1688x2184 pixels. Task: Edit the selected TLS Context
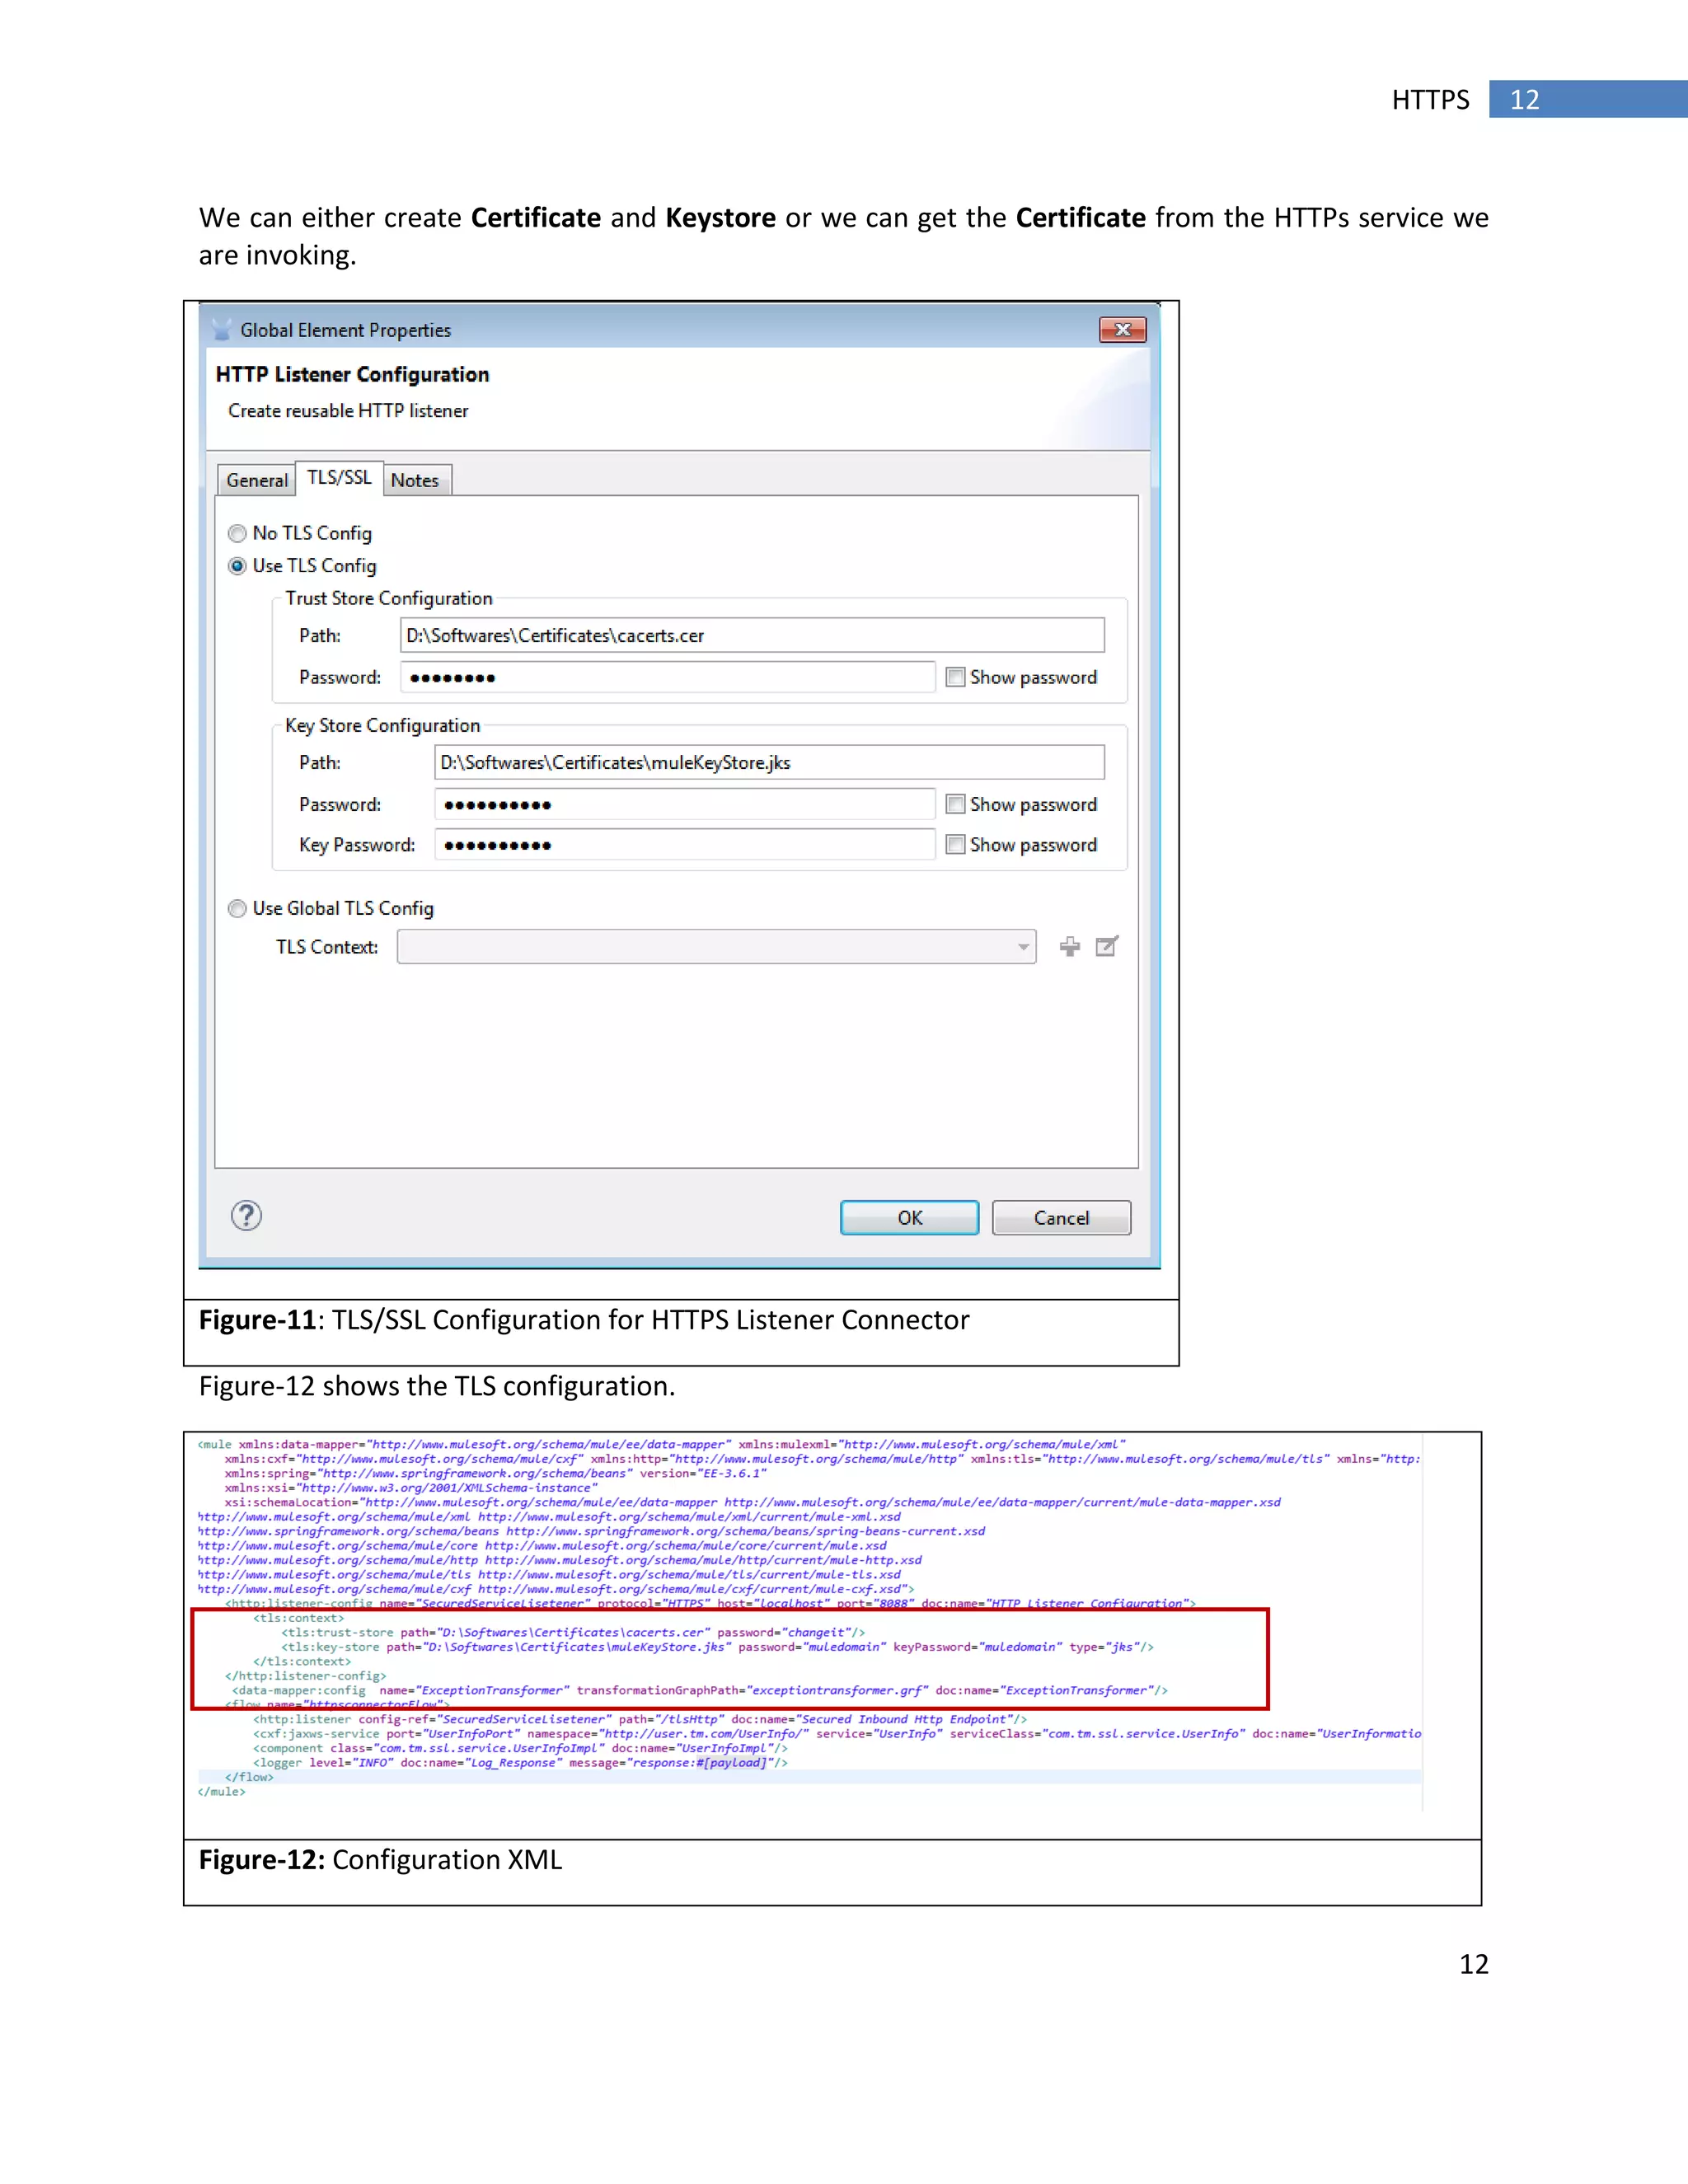click(1107, 946)
